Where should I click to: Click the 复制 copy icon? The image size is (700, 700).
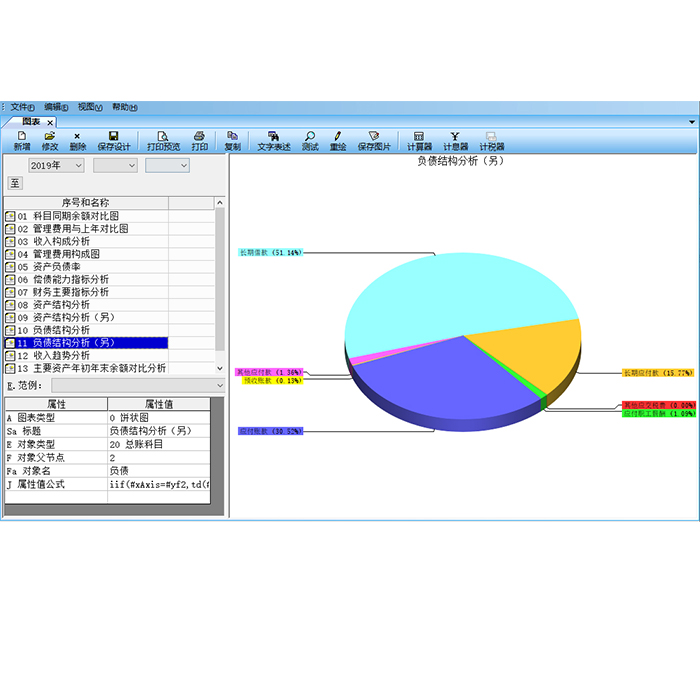pyautogui.click(x=232, y=140)
